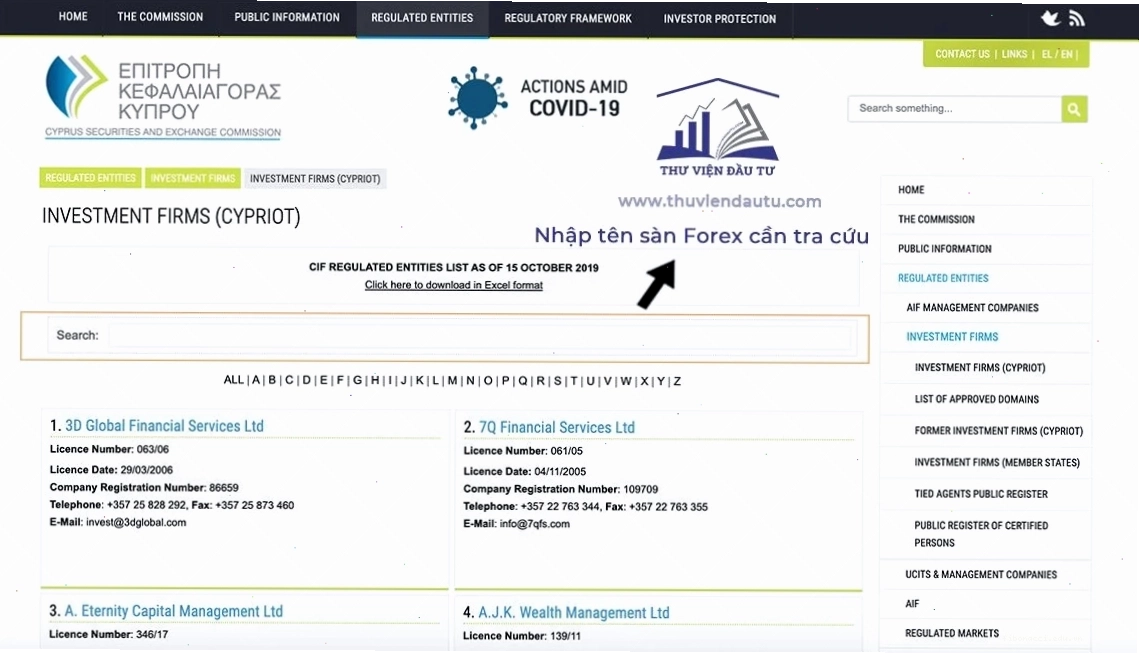
Task: Filter firms by letter H
Action: click(x=375, y=380)
